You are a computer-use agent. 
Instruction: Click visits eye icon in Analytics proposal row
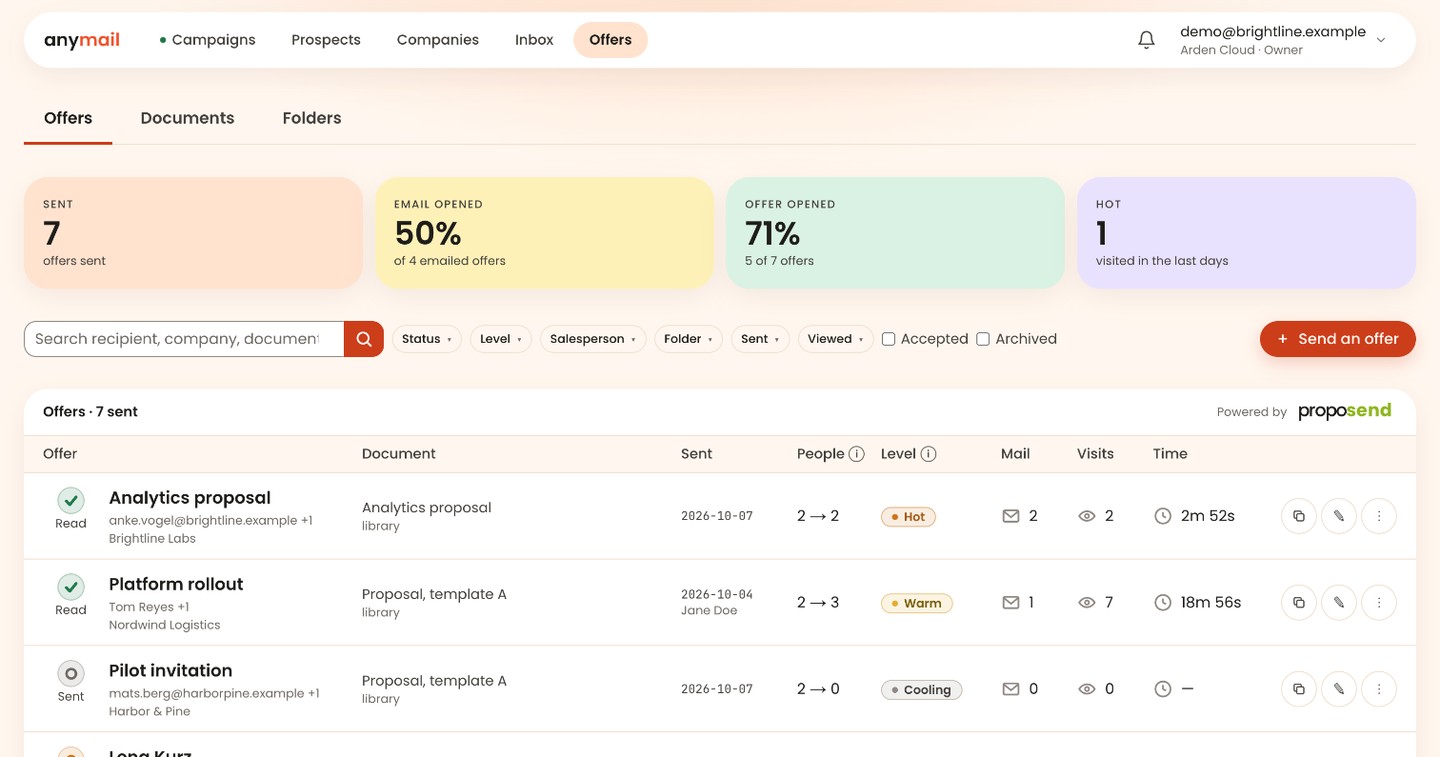(x=1087, y=516)
